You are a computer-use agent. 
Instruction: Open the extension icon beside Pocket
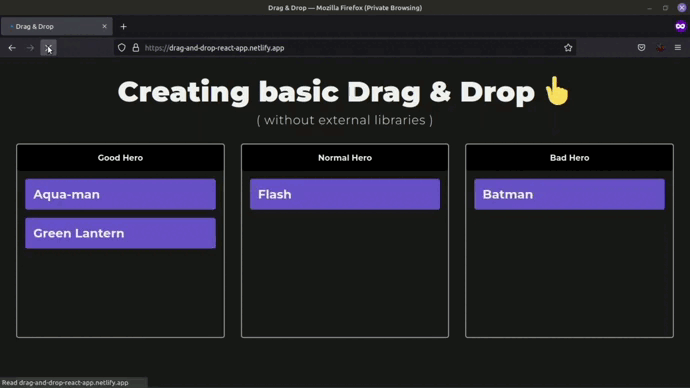[661, 48]
